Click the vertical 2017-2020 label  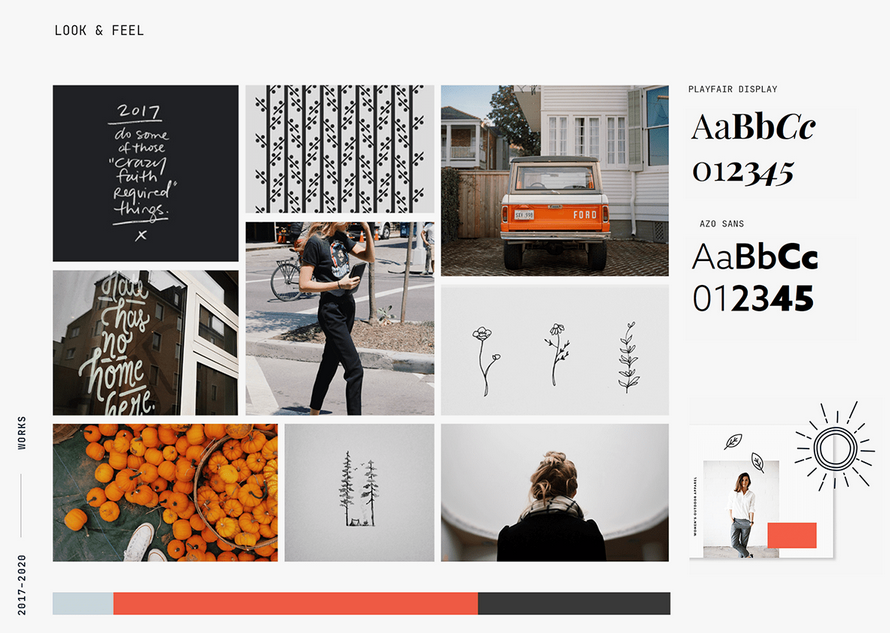pos(22,585)
